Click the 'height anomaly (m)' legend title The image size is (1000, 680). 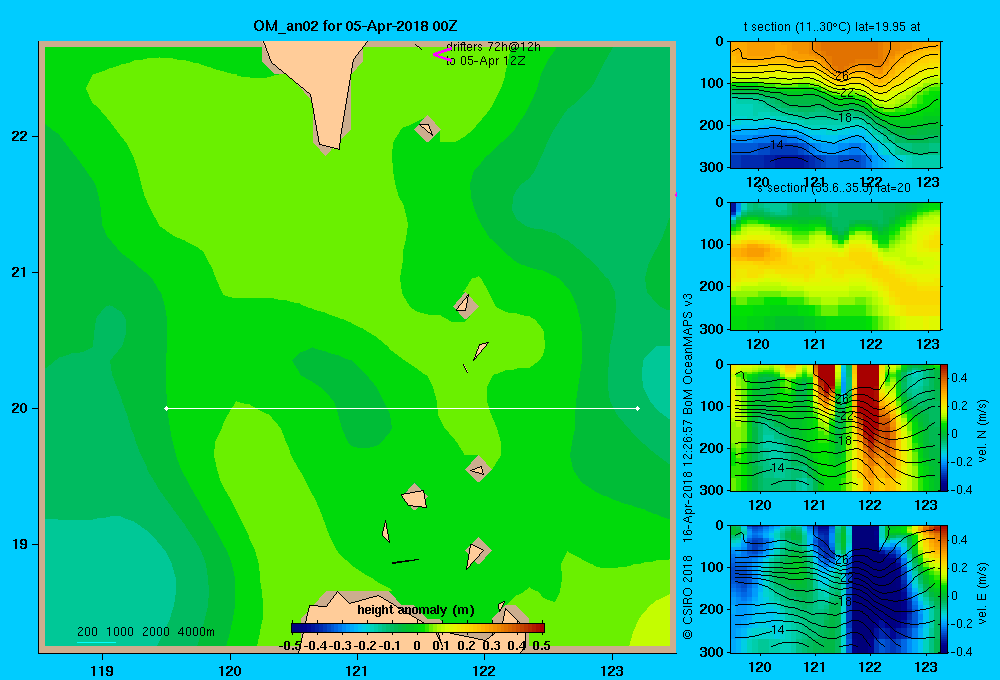416,610
